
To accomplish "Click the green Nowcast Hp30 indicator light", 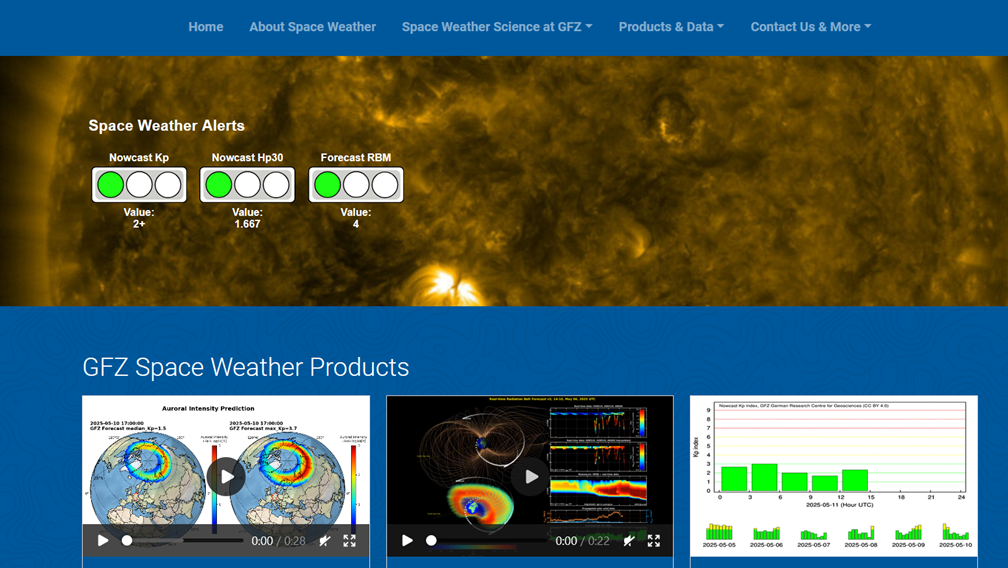I will point(219,184).
